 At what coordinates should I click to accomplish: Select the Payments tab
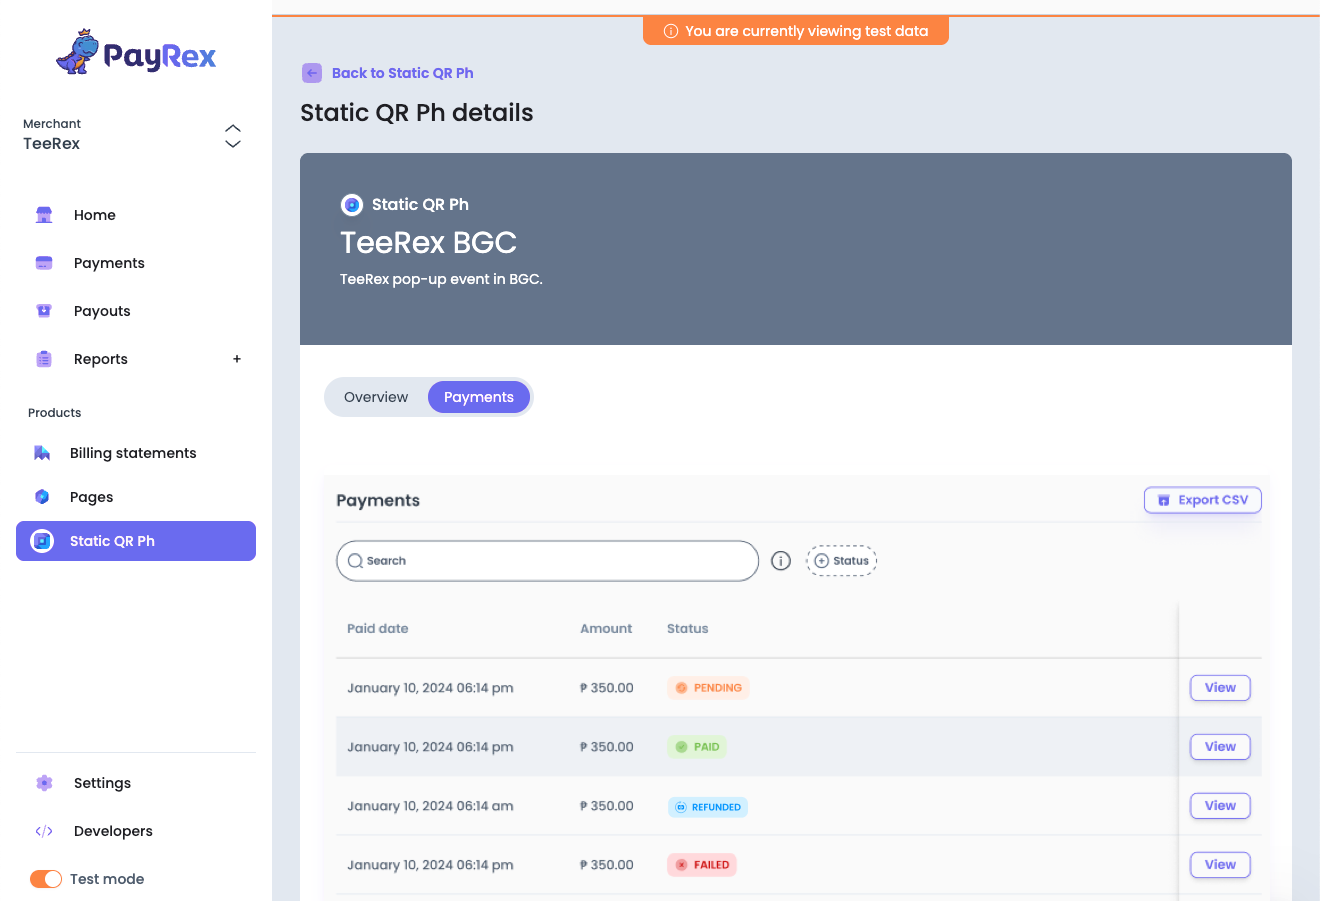click(479, 397)
